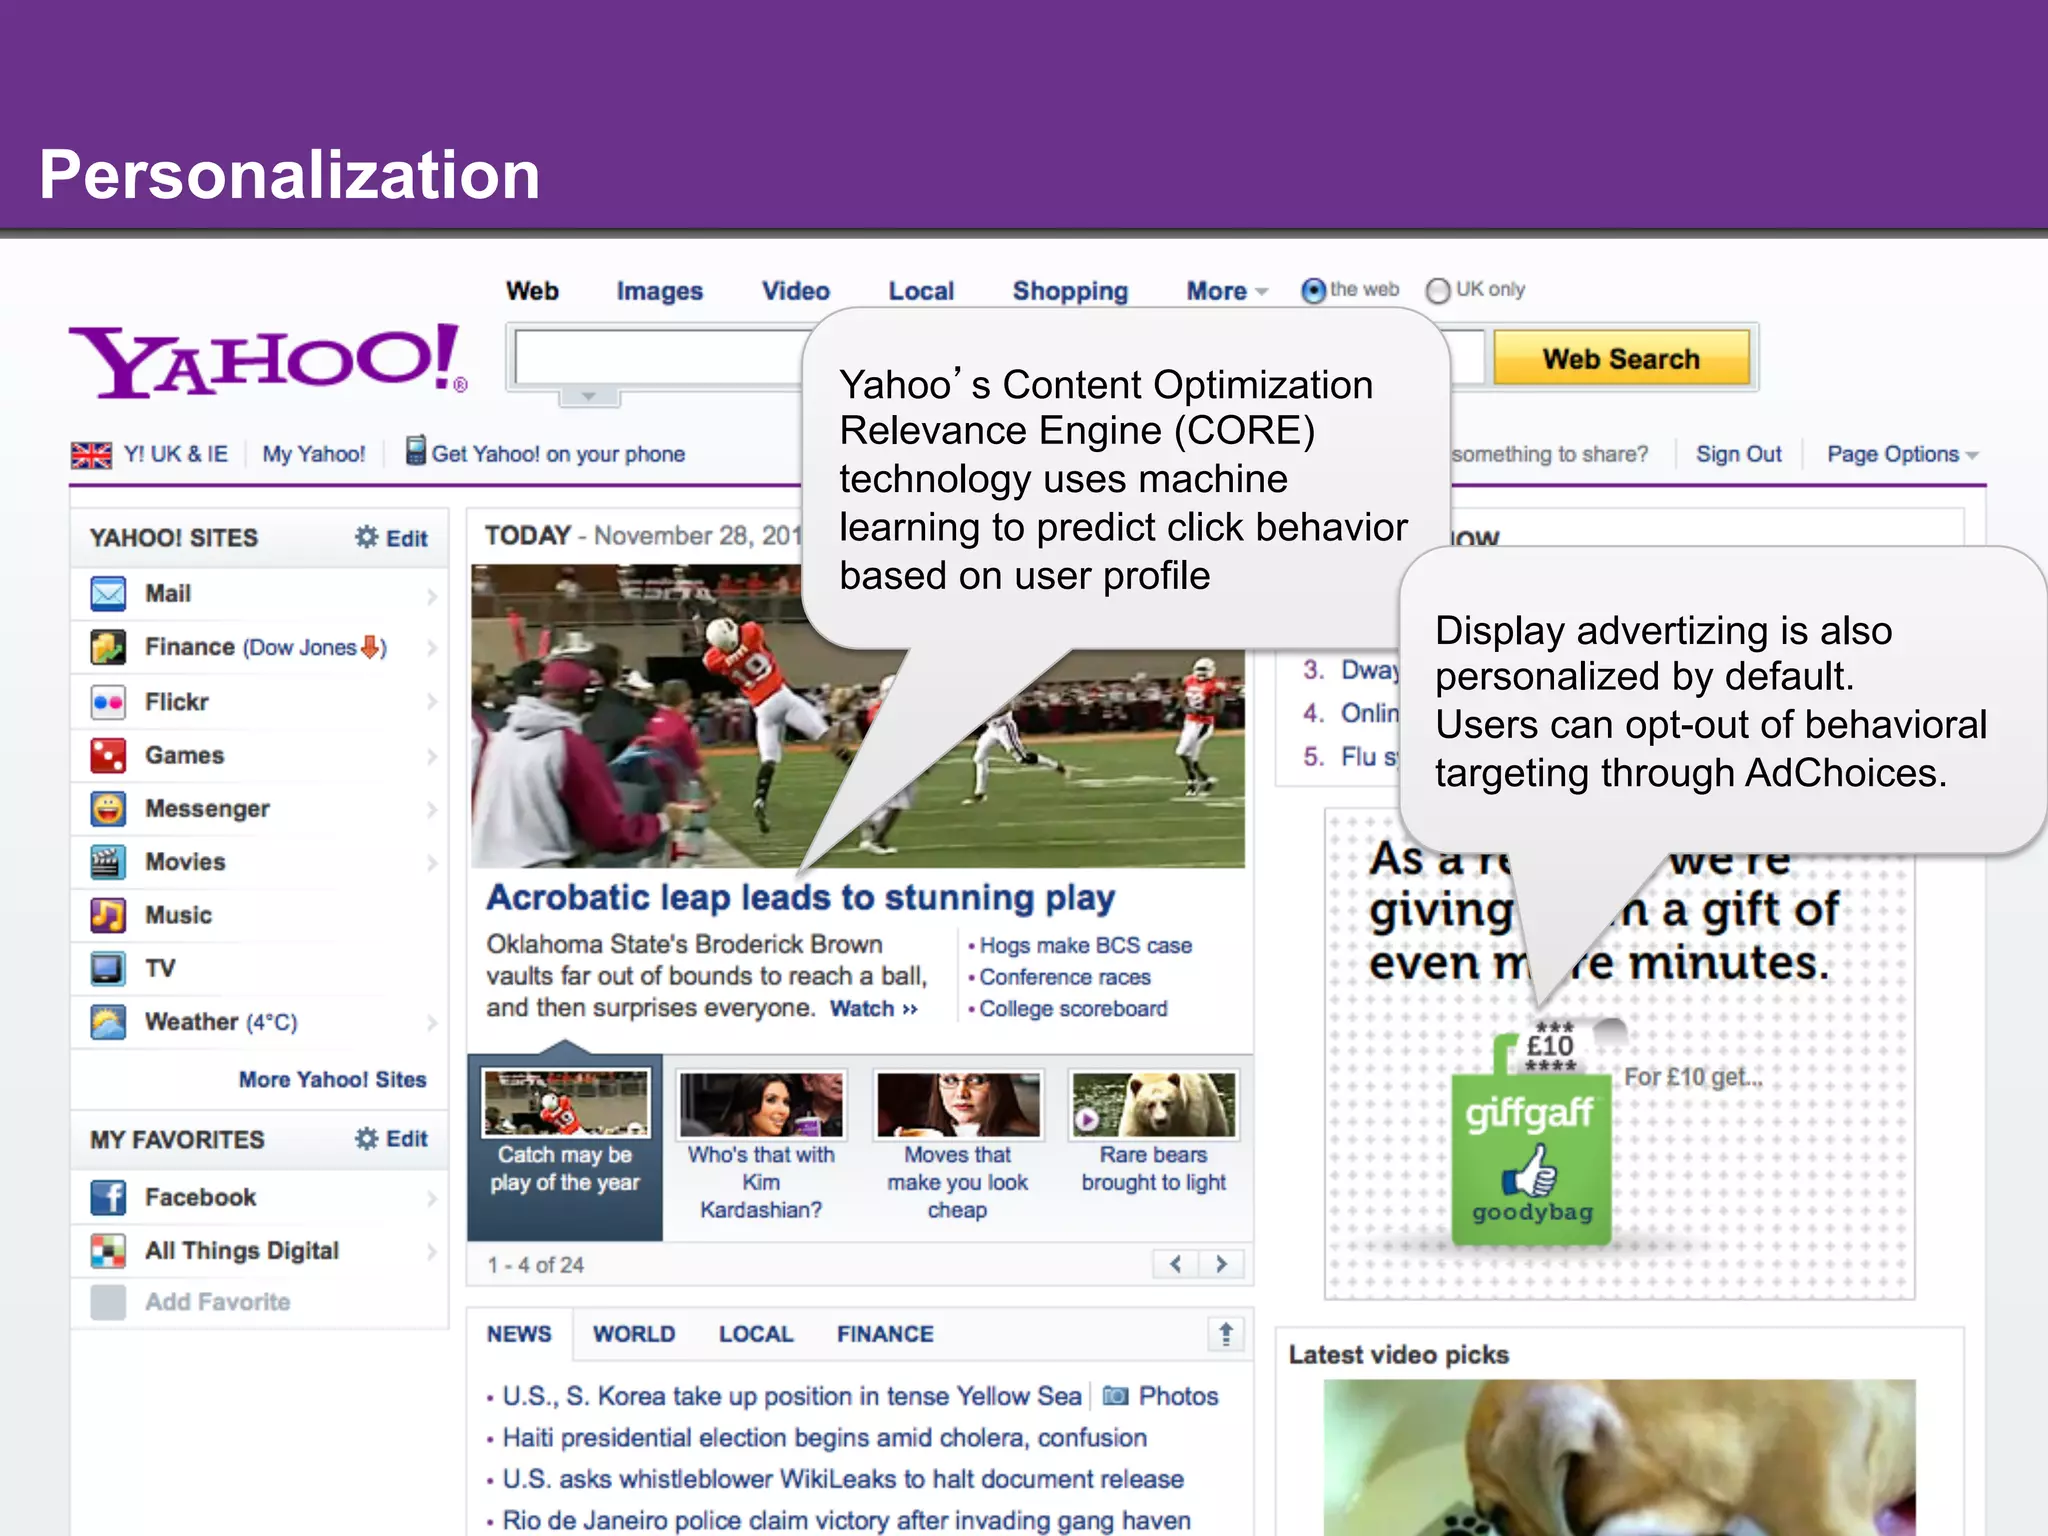
Task: Open the FINANCE news tab
Action: 885,1334
